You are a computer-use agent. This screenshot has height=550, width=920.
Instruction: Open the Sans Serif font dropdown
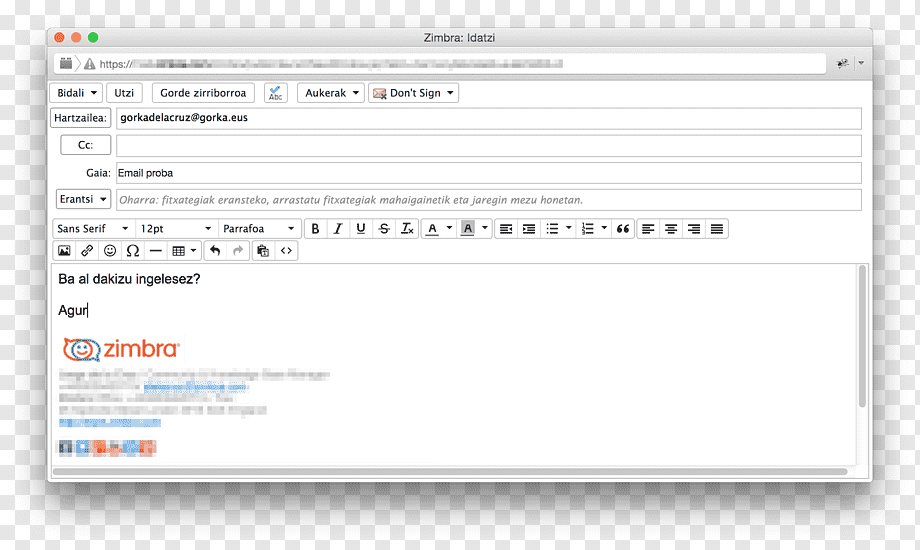[93, 229]
